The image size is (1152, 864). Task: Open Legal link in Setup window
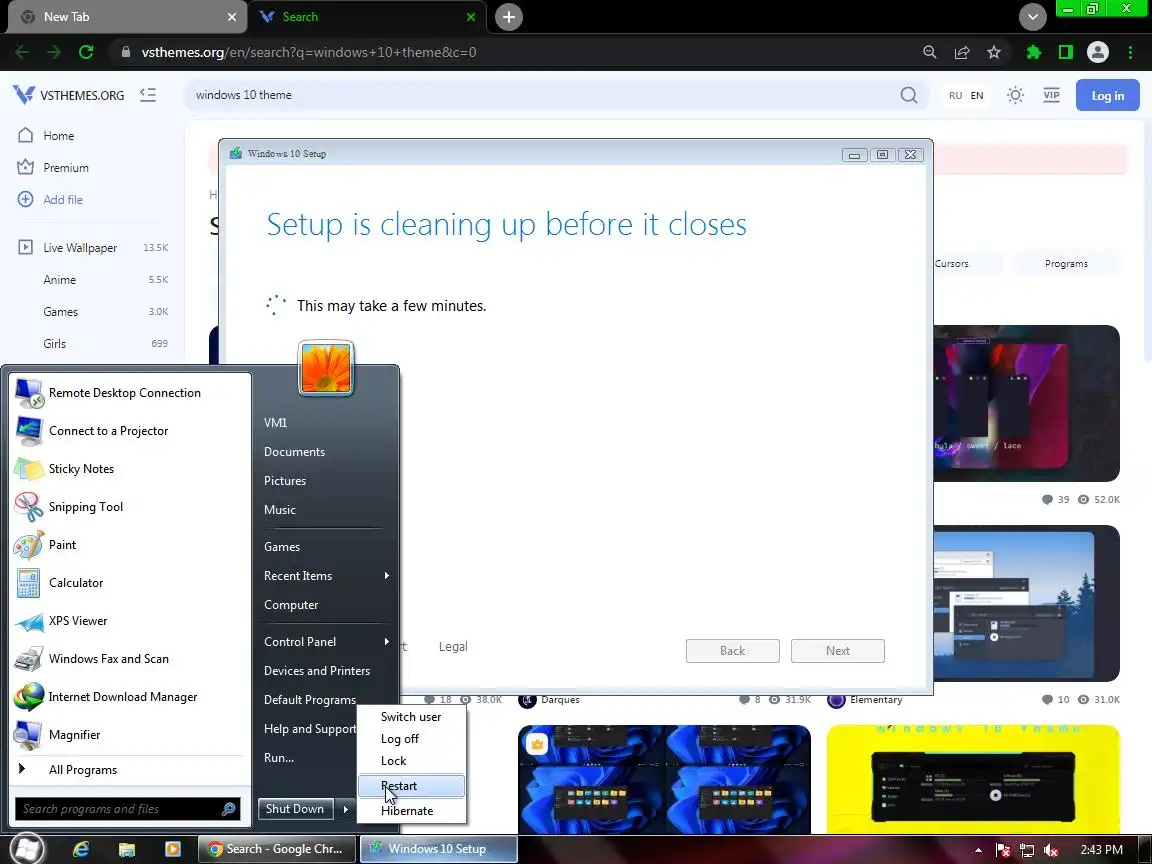(x=453, y=647)
